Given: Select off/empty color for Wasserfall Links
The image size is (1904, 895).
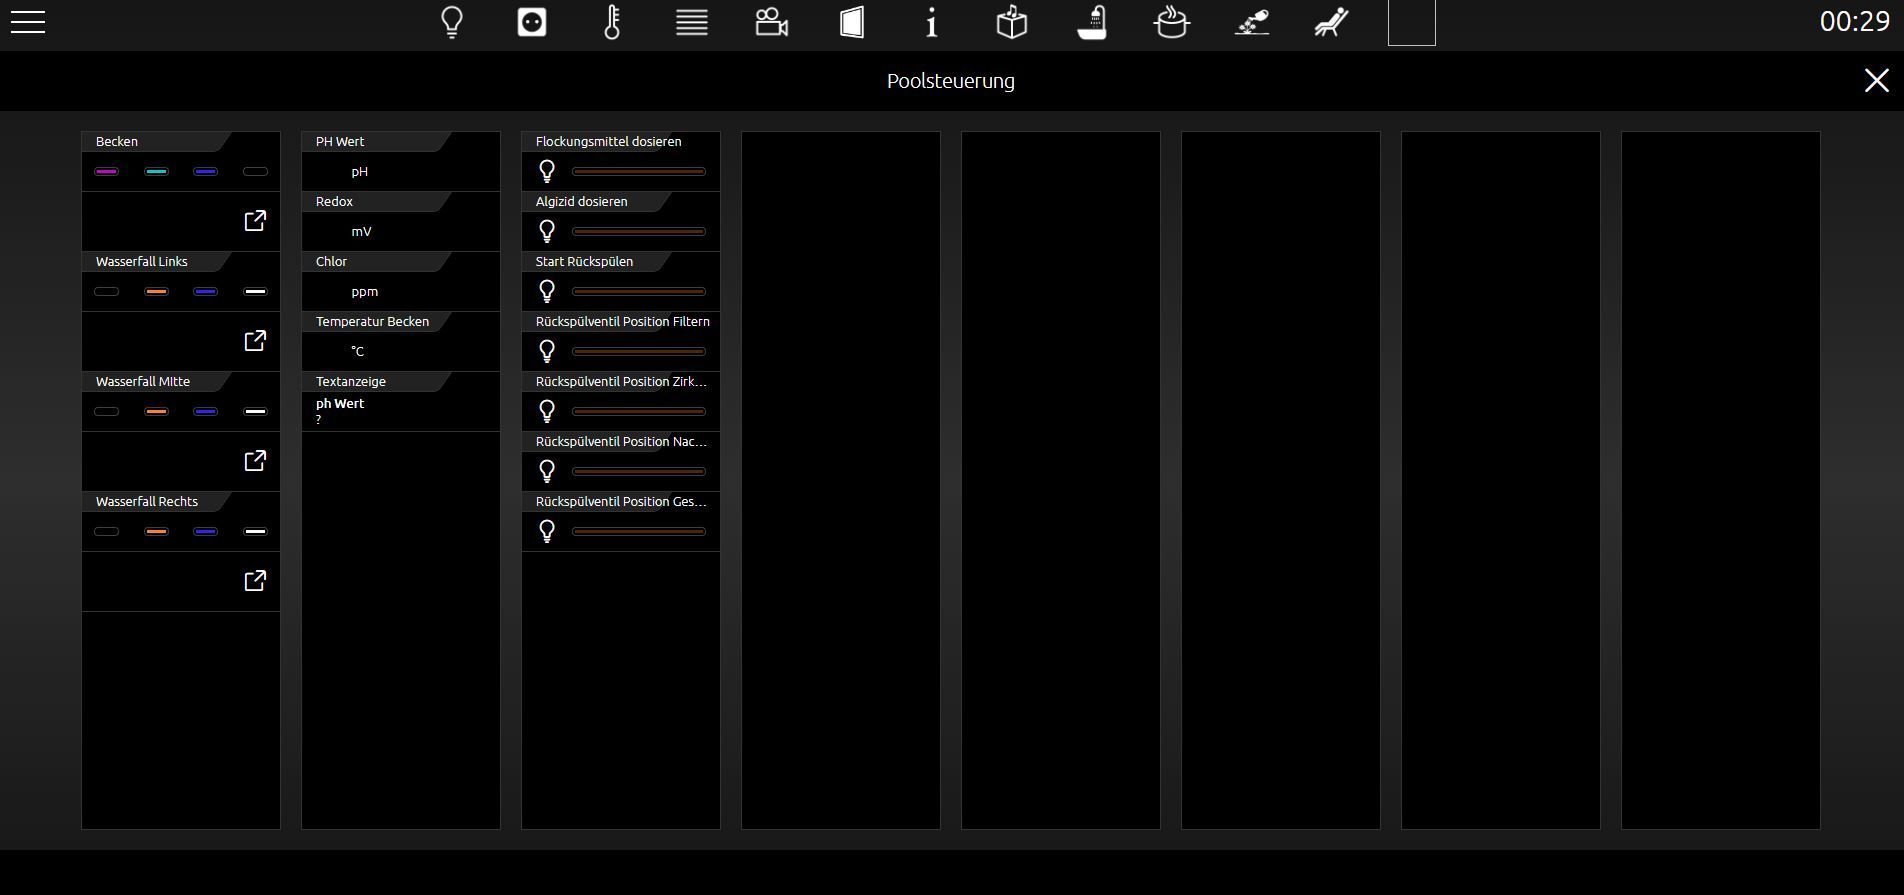Looking at the screenshot, I should 106,292.
